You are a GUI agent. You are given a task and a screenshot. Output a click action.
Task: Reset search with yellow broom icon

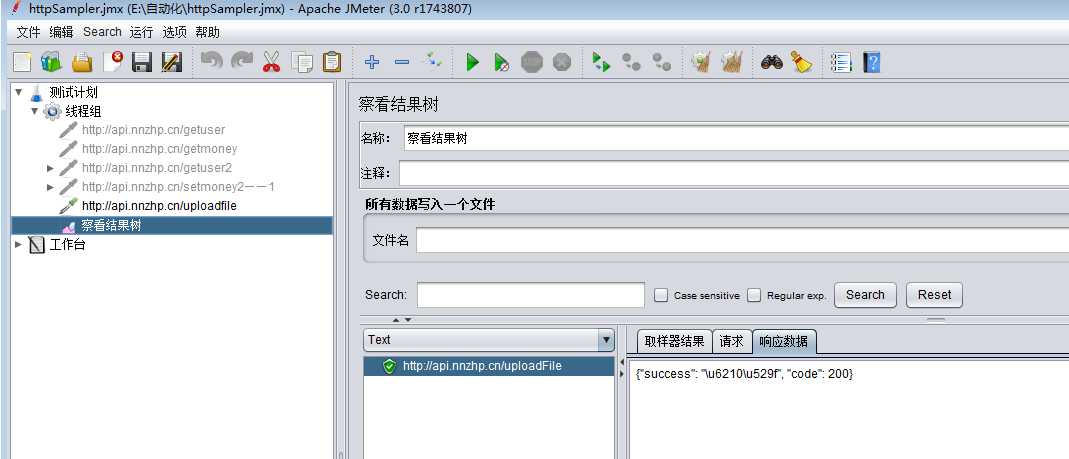(x=802, y=63)
